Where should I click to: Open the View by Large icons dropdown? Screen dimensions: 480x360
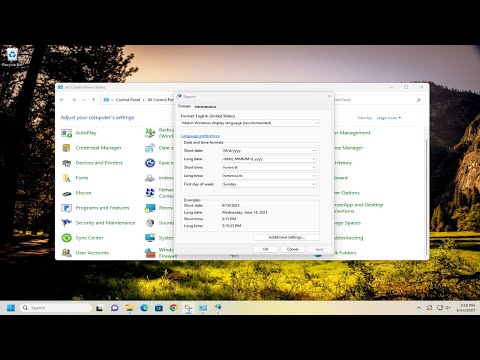(x=389, y=118)
